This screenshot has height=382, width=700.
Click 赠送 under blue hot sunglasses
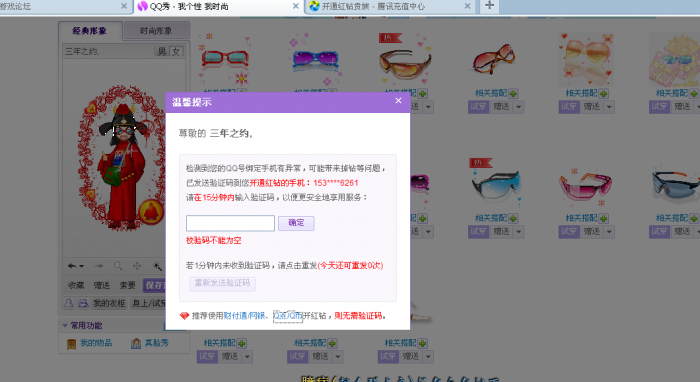point(501,232)
